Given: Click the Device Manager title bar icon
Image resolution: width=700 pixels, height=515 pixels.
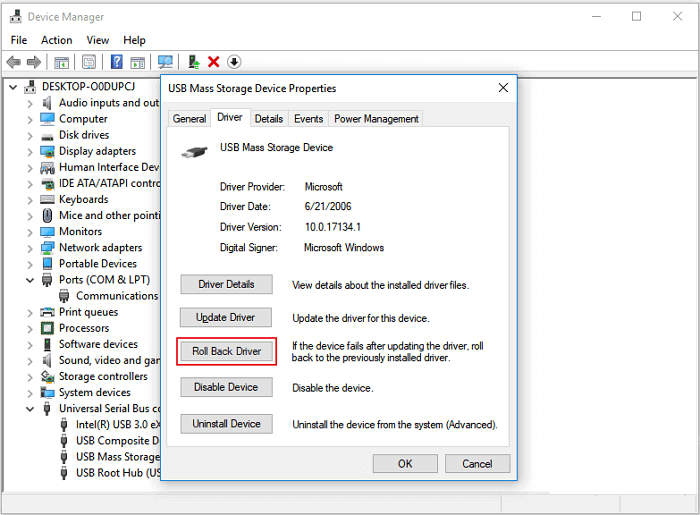Looking at the screenshot, I should (x=16, y=17).
